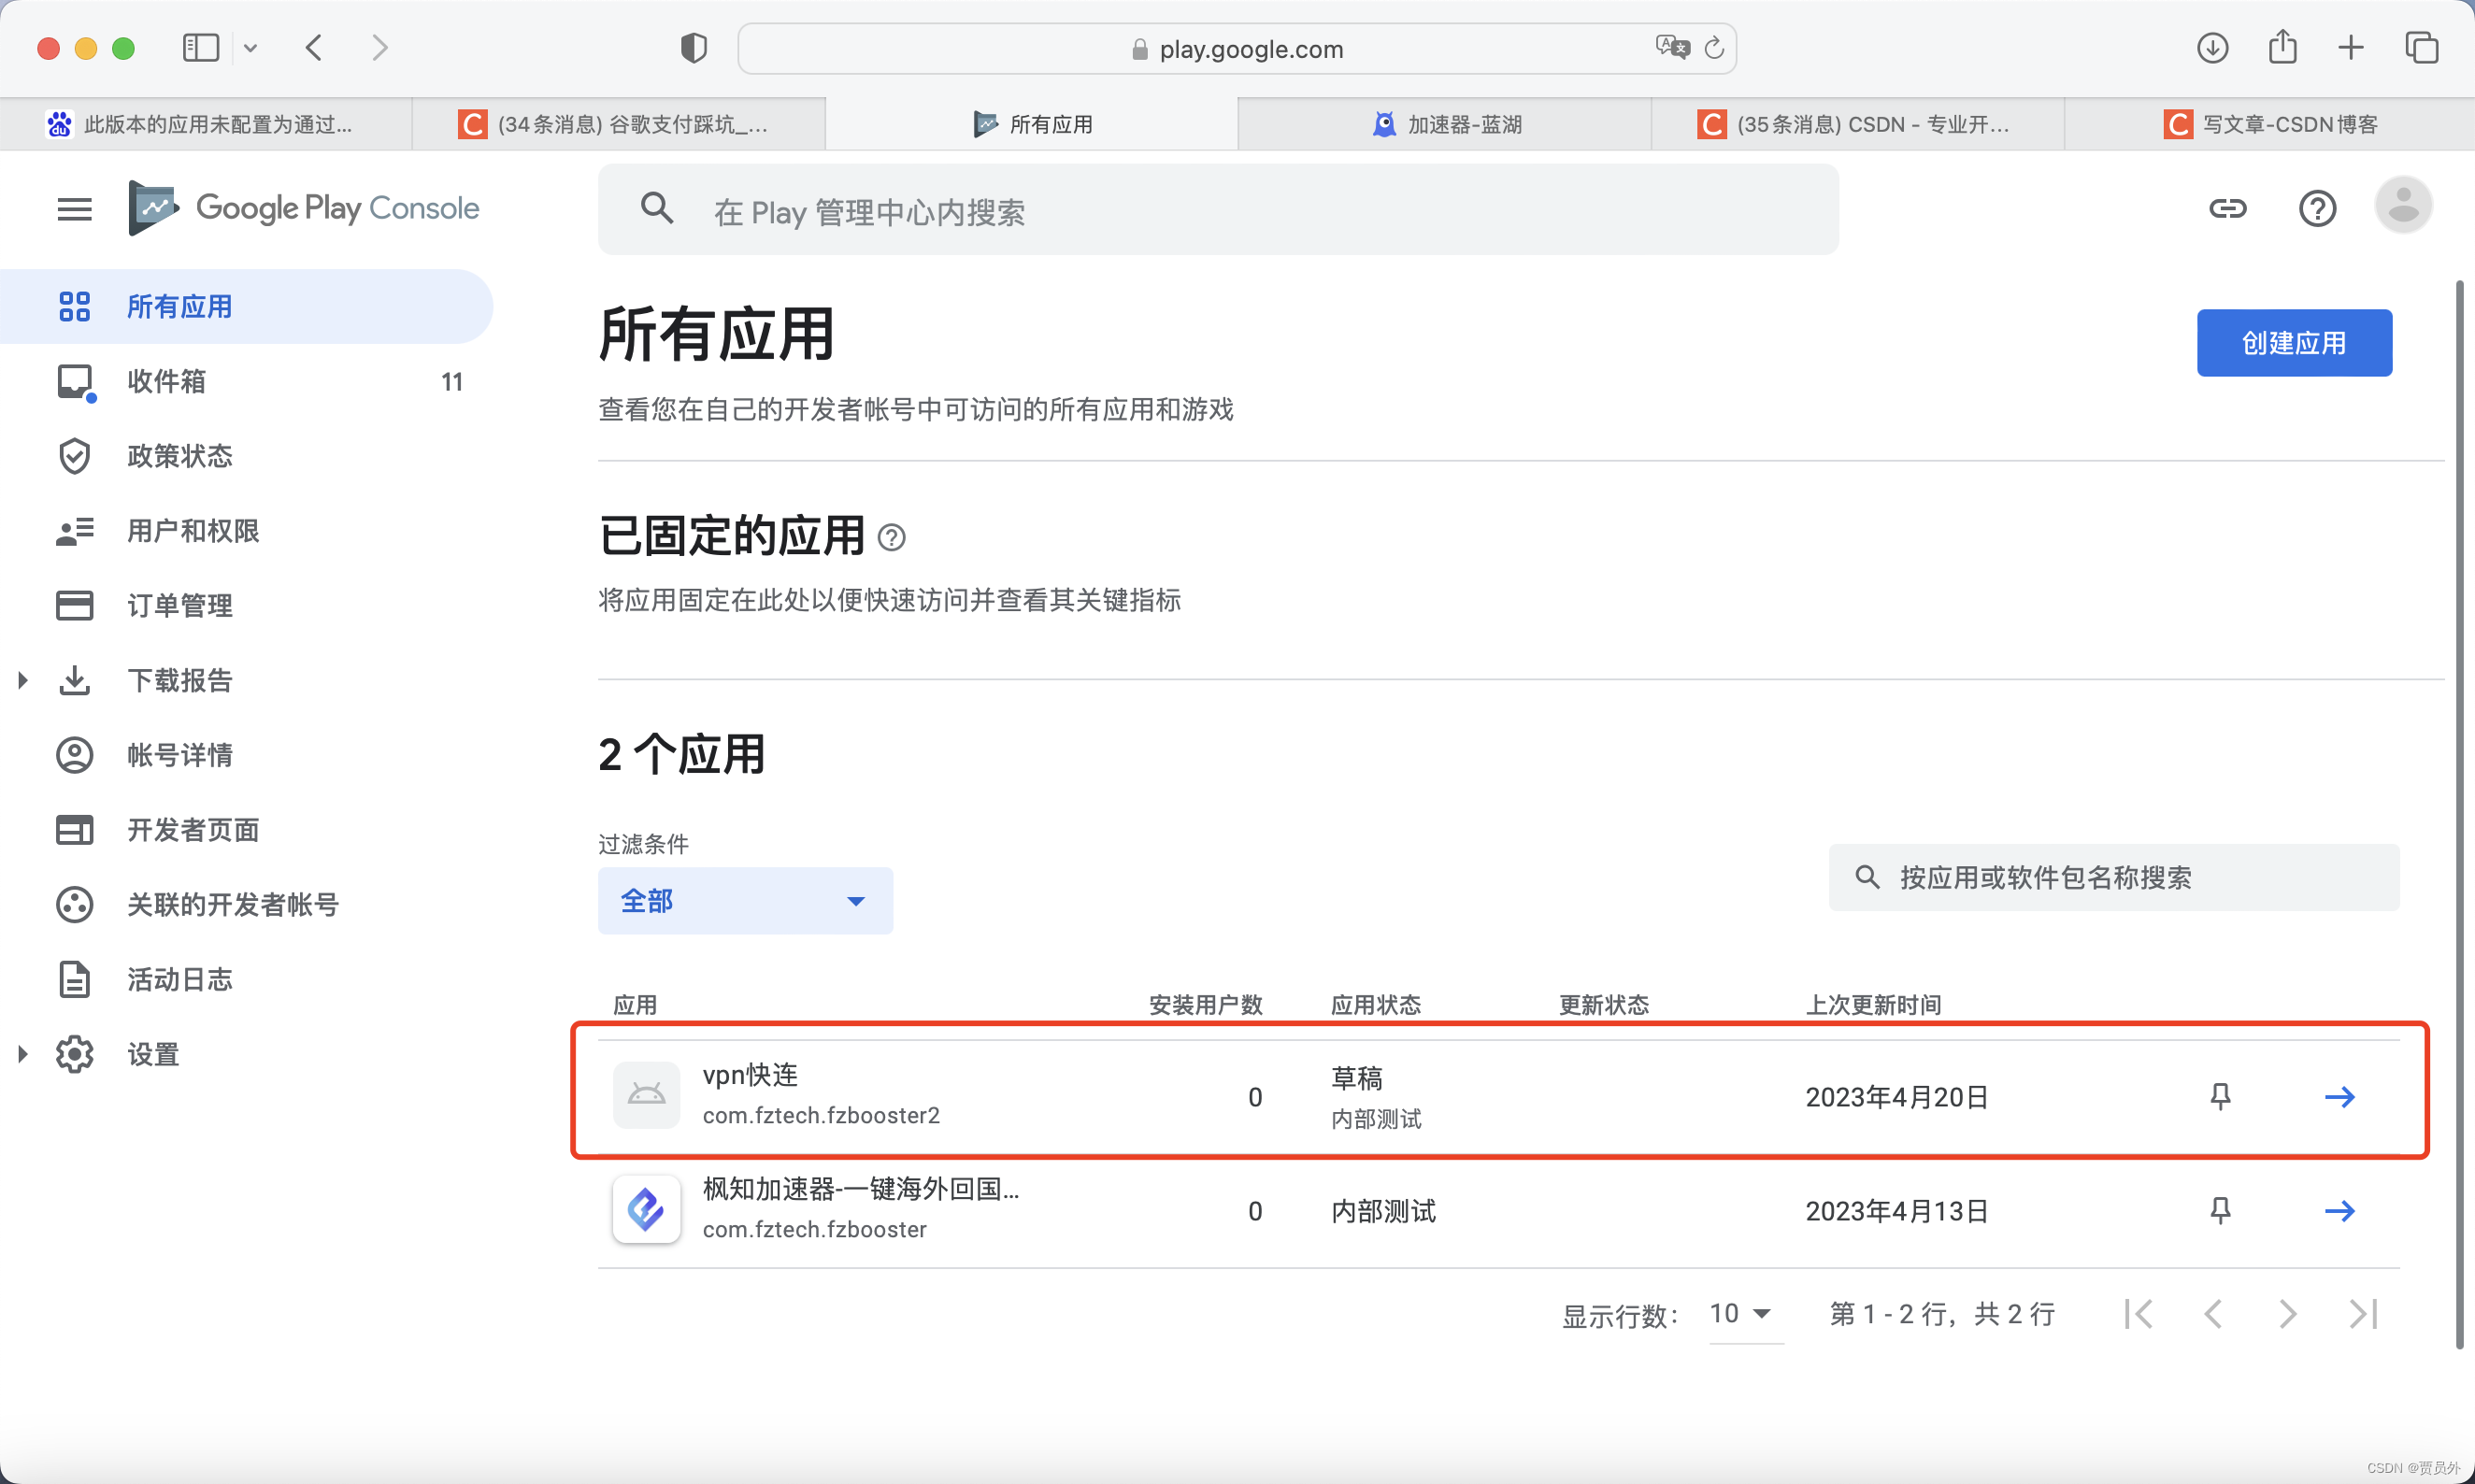Click Safari sidebar toggle icon

pos(201,47)
